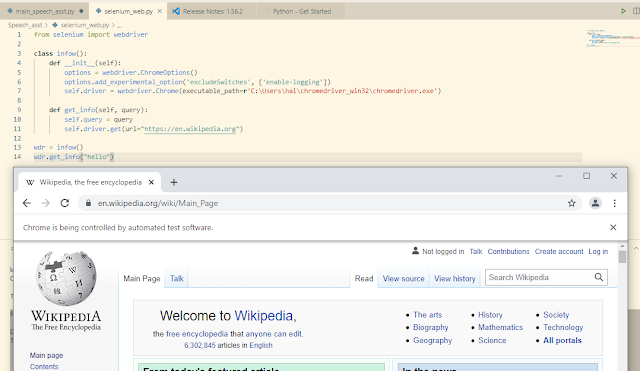640x371 pixels.
Task: Click line number 9 in the gutter
Action: click(x=19, y=110)
